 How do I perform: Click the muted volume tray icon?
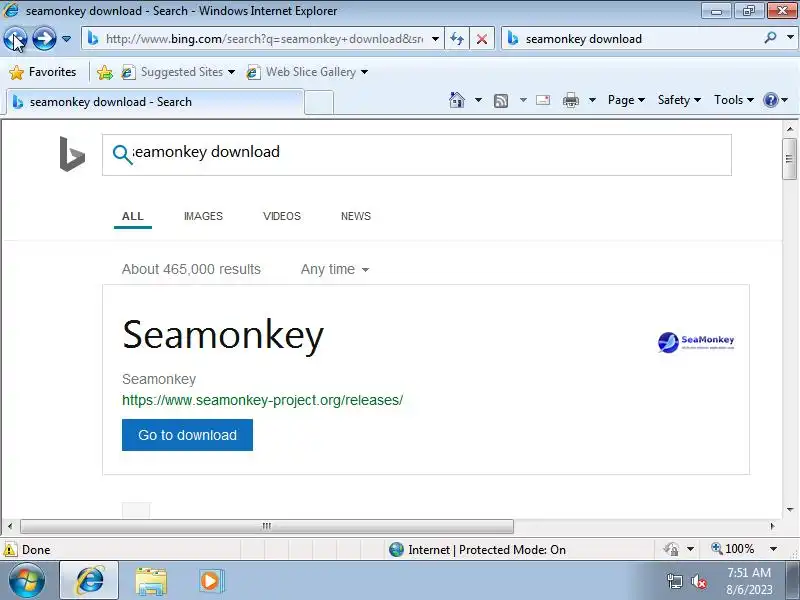(x=699, y=582)
